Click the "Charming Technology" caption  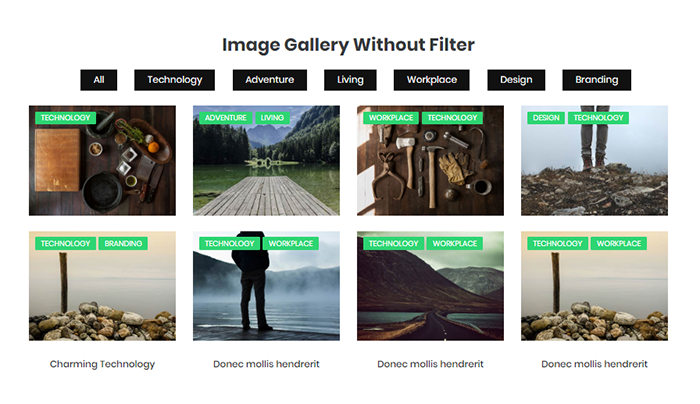(102, 364)
